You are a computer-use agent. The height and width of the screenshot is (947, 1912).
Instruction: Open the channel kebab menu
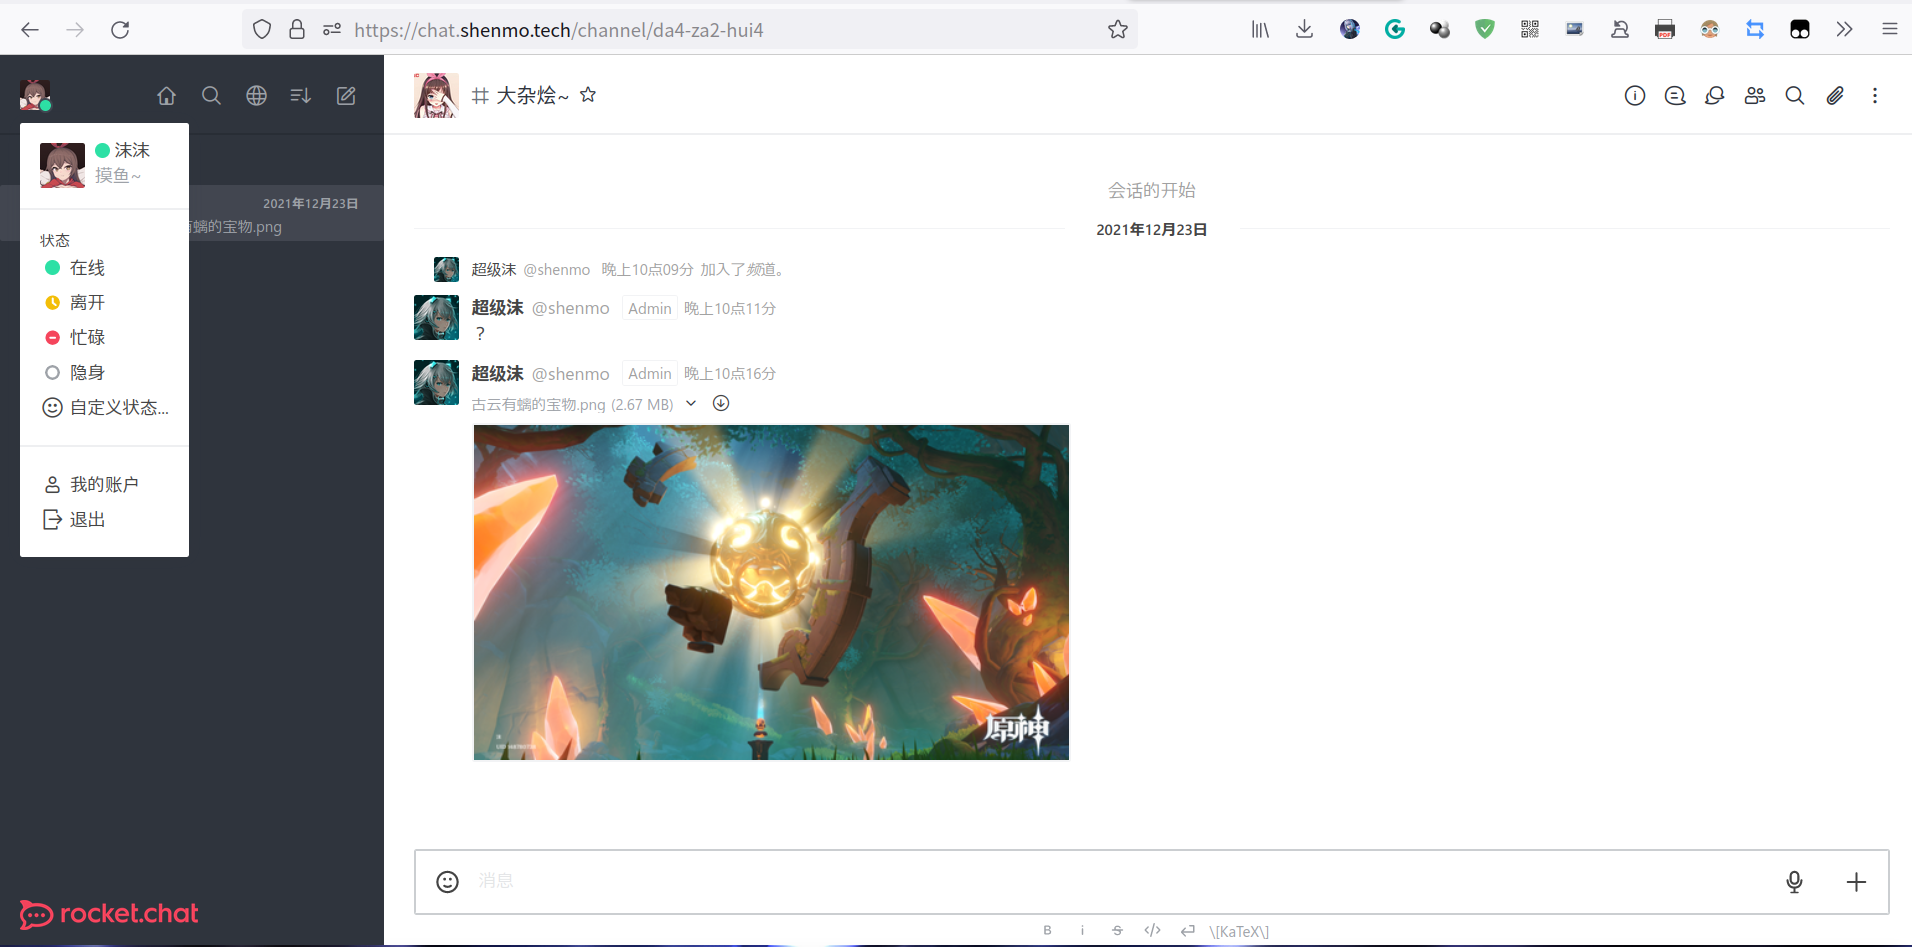click(x=1875, y=95)
